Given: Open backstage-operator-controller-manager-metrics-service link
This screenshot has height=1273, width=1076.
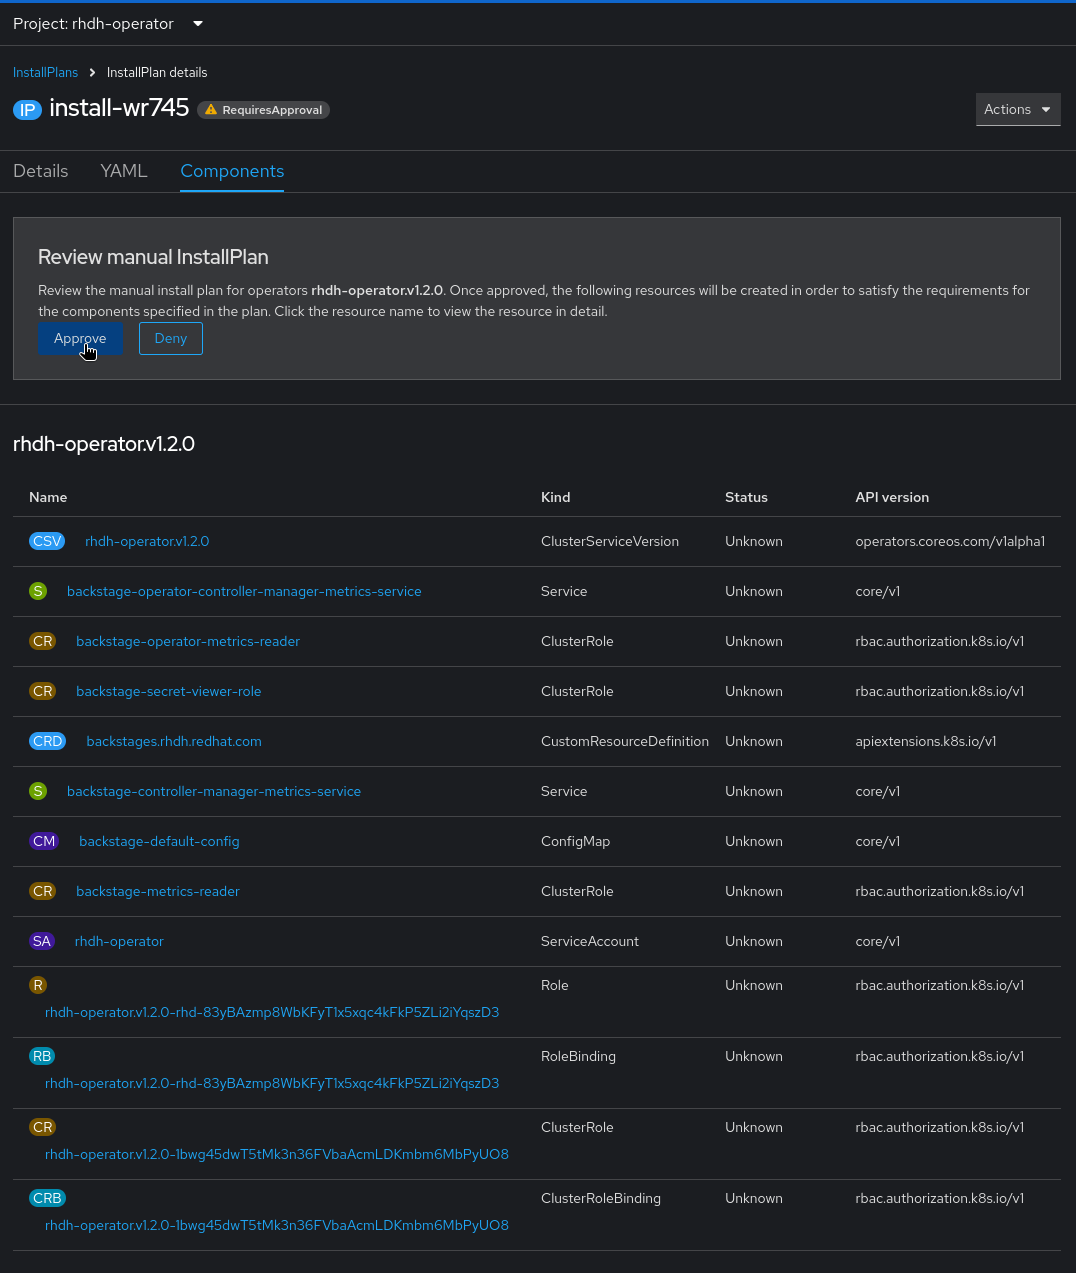Looking at the screenshot, I should (x=244, y=591).
